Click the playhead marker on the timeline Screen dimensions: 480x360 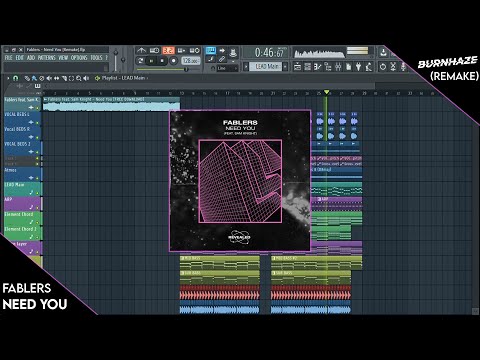pyautogui.click(x=327, y=92)
